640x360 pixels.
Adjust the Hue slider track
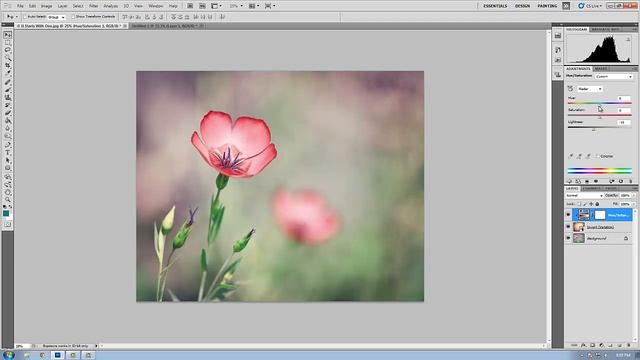(x=600, y=103)
